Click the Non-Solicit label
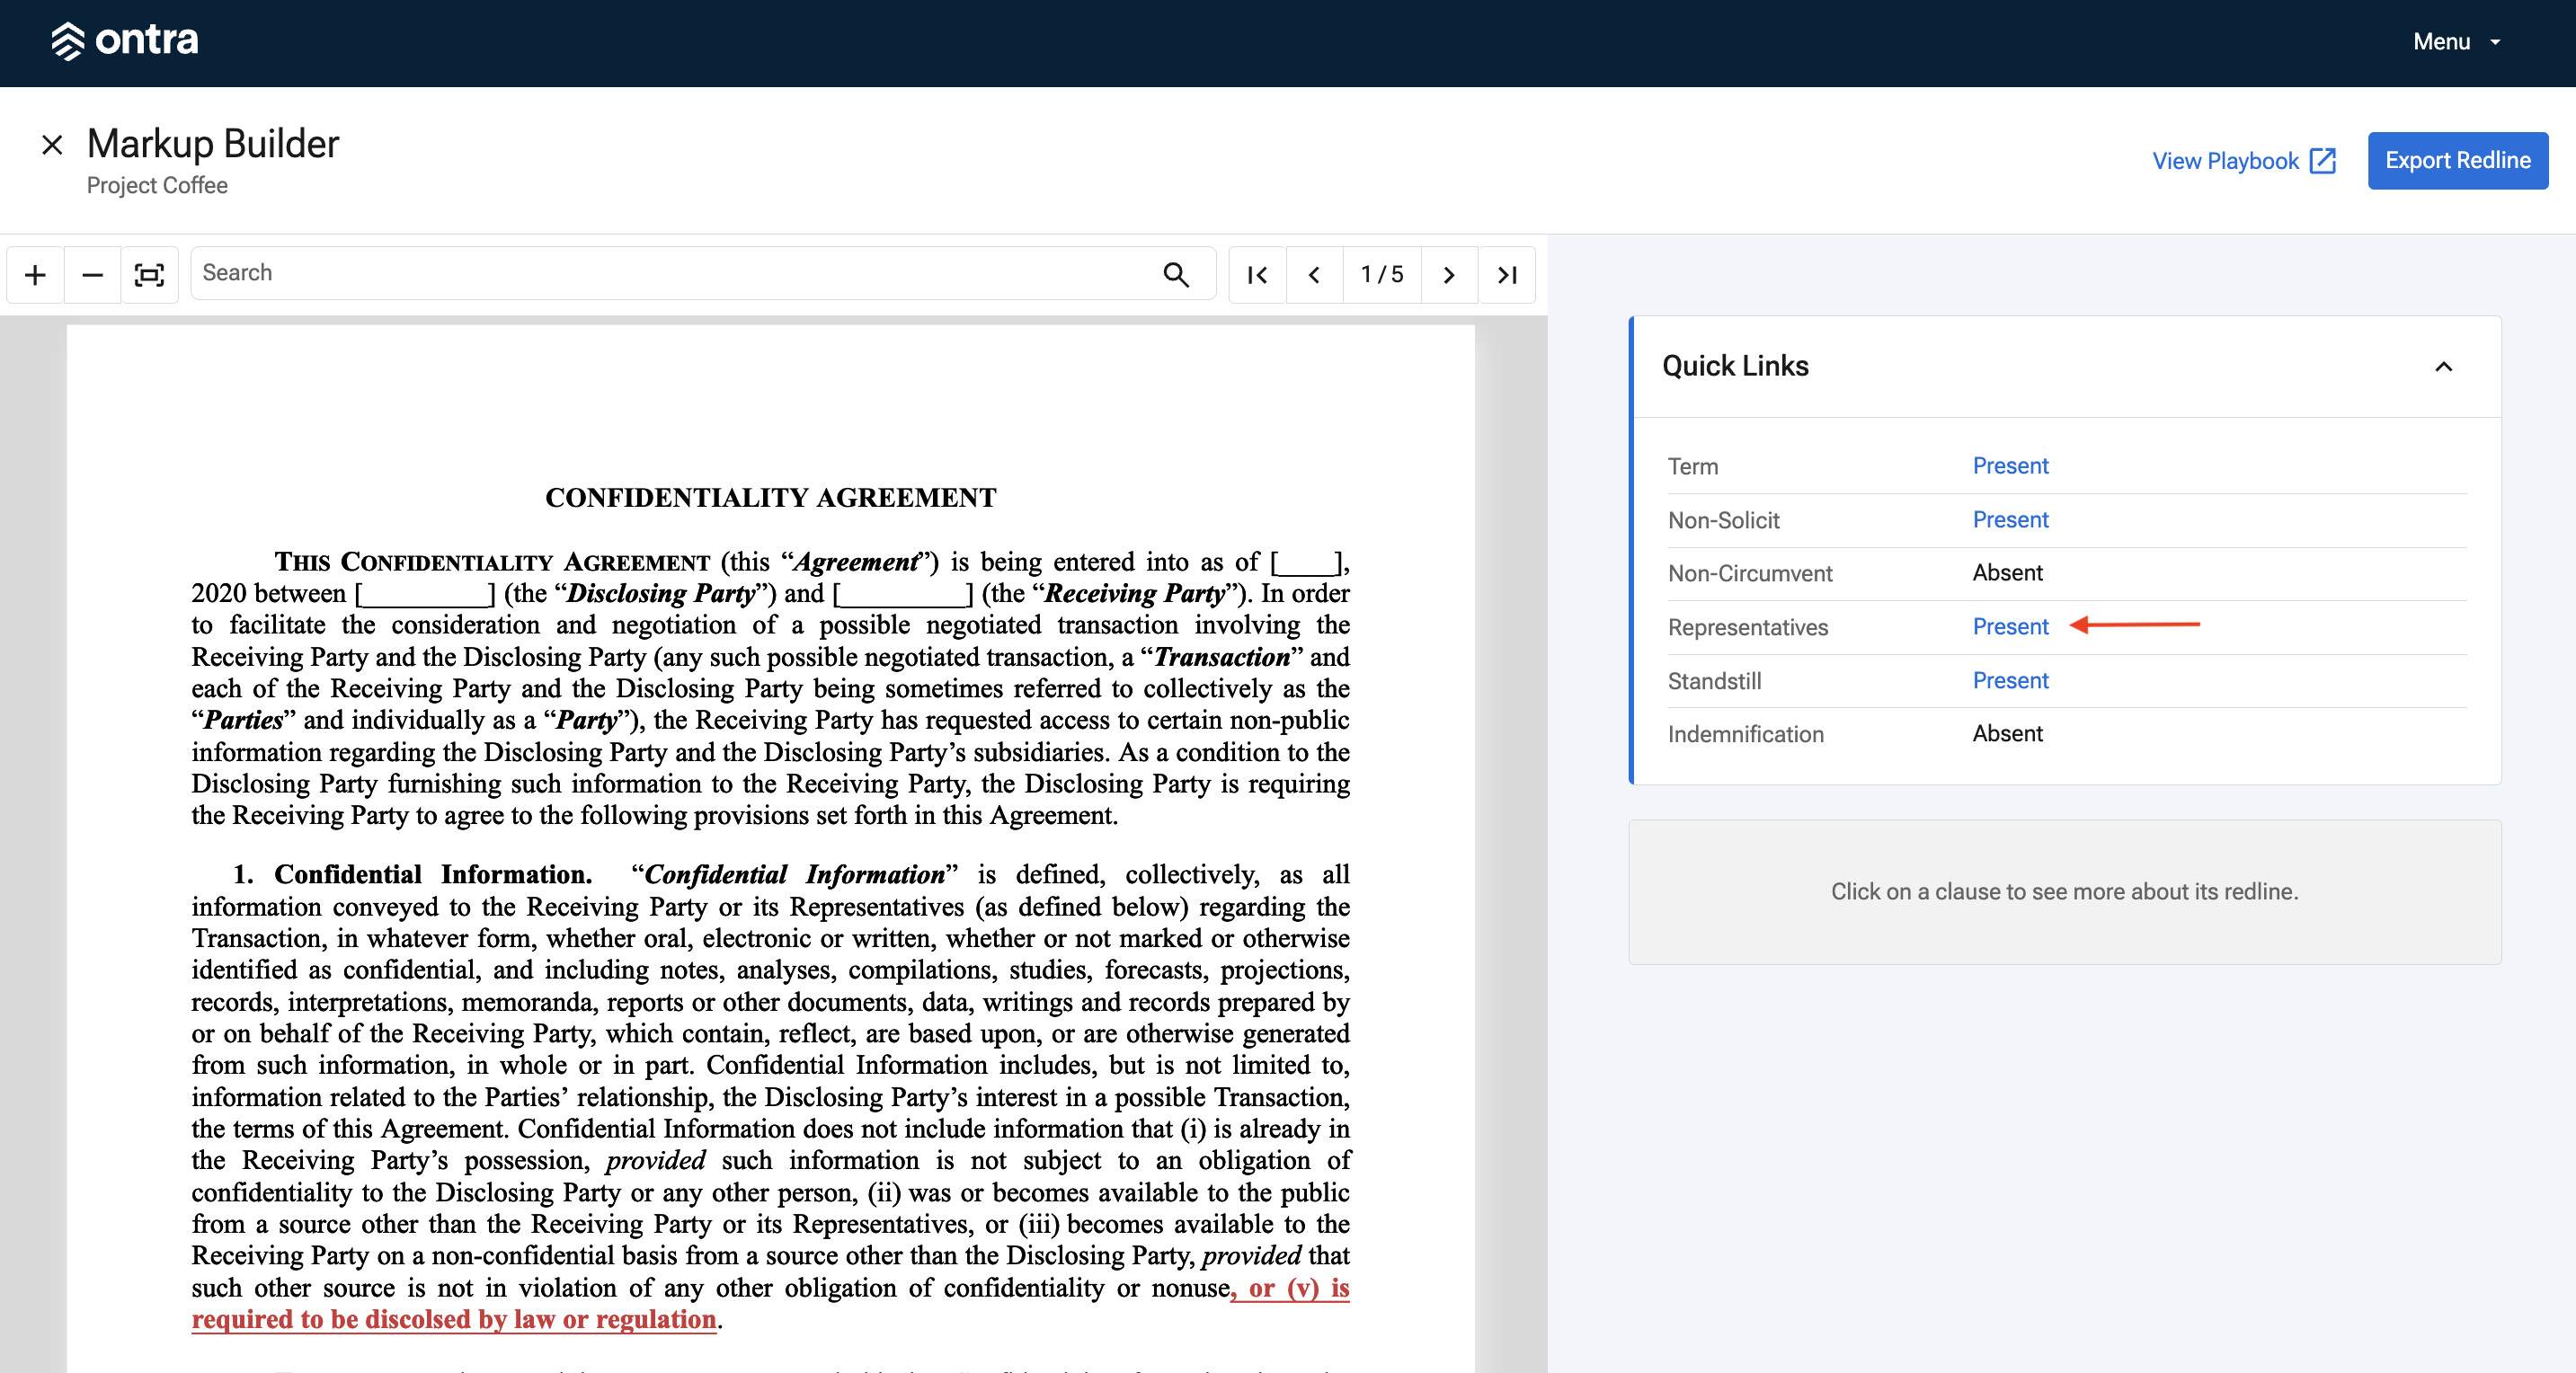Screen dimensions: 2576x1373 1723,521
